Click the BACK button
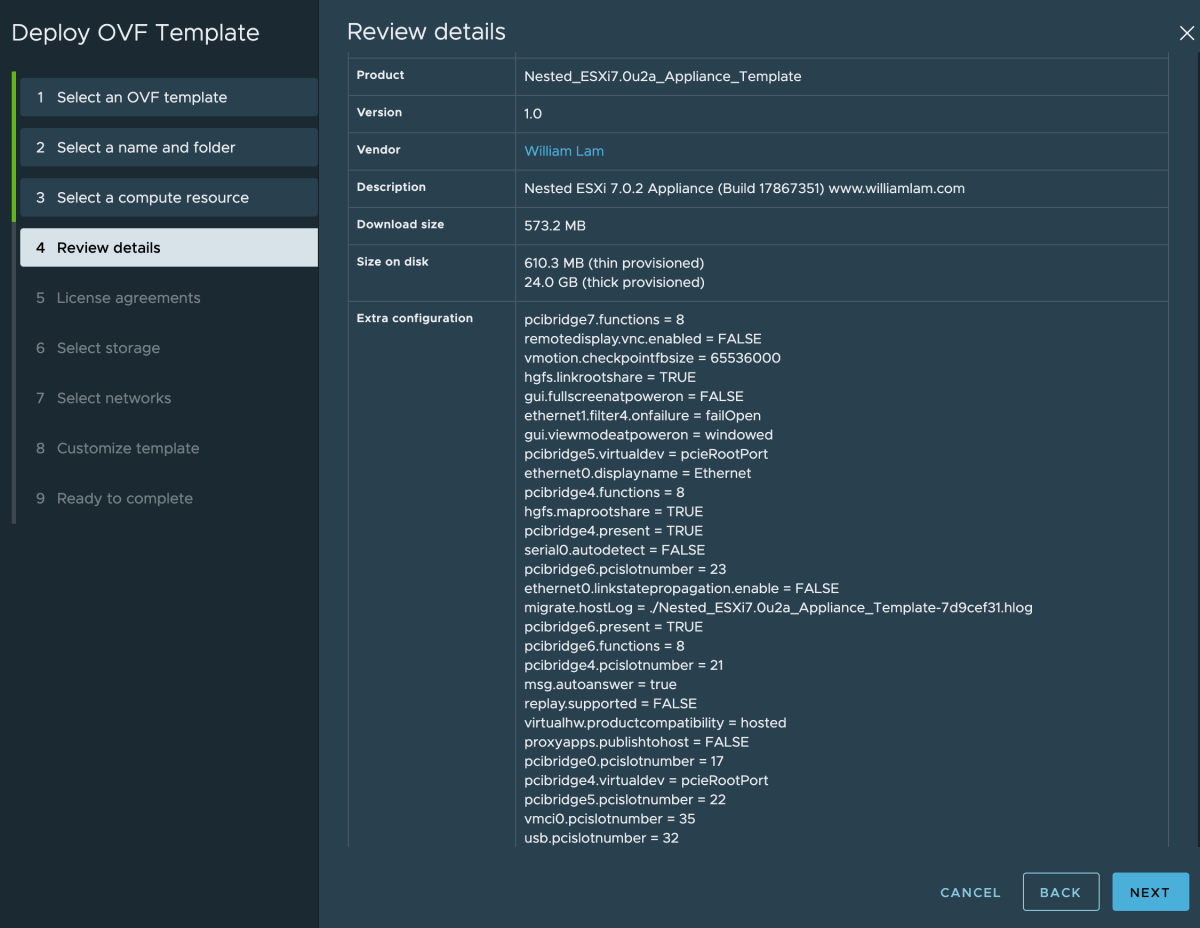This screenshot has width=1200, height=928. [x=1061, y=891]
